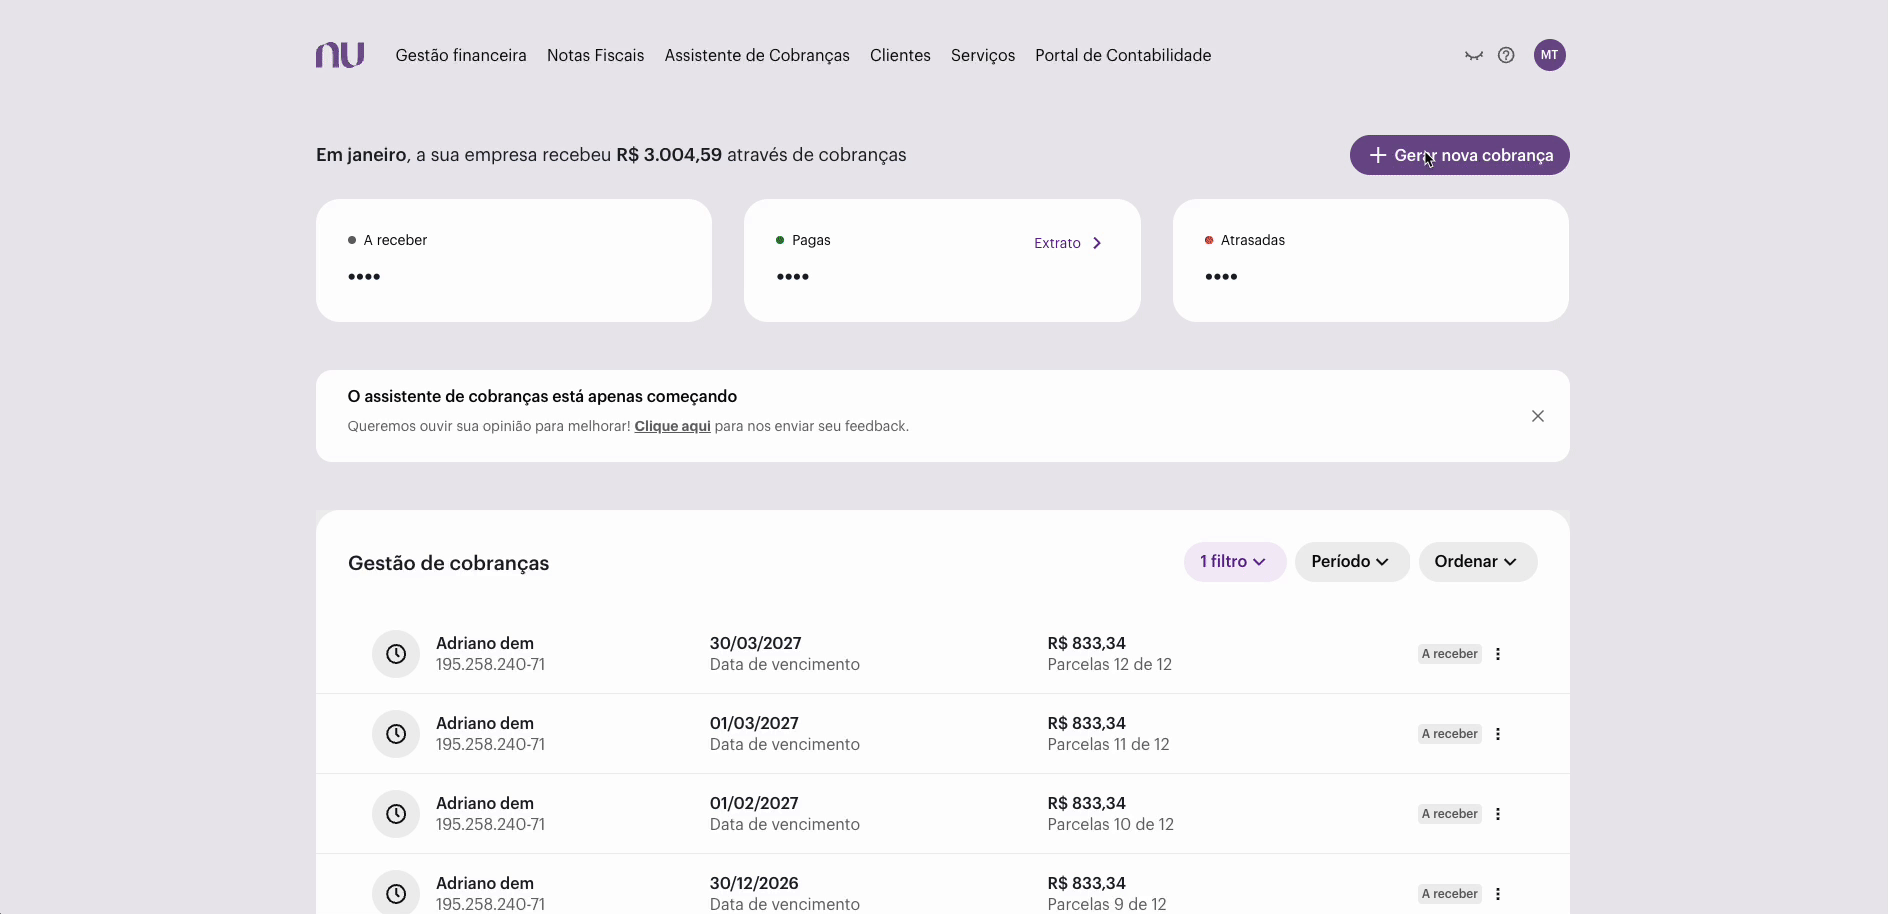Select Assistente de Cobranças menu item
The image size is (1888, 914).
tap(757, 56)
